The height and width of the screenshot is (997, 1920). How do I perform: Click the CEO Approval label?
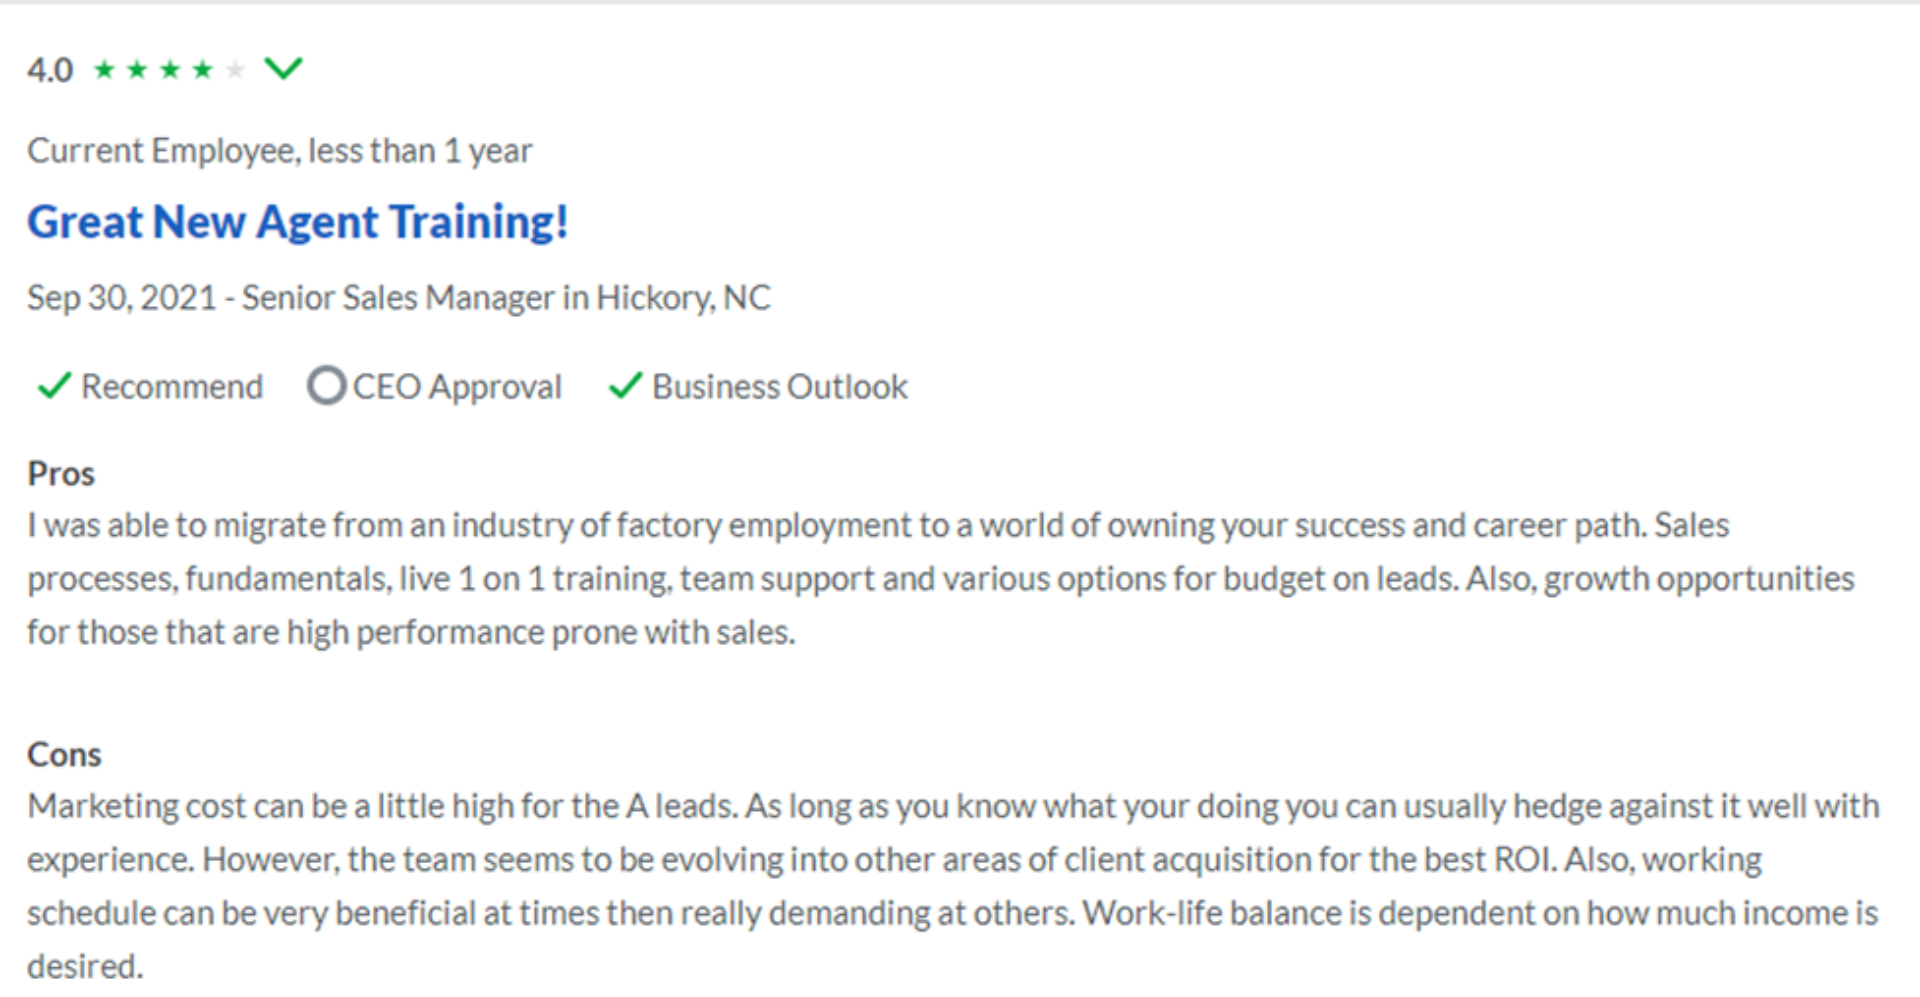point(457,387)
